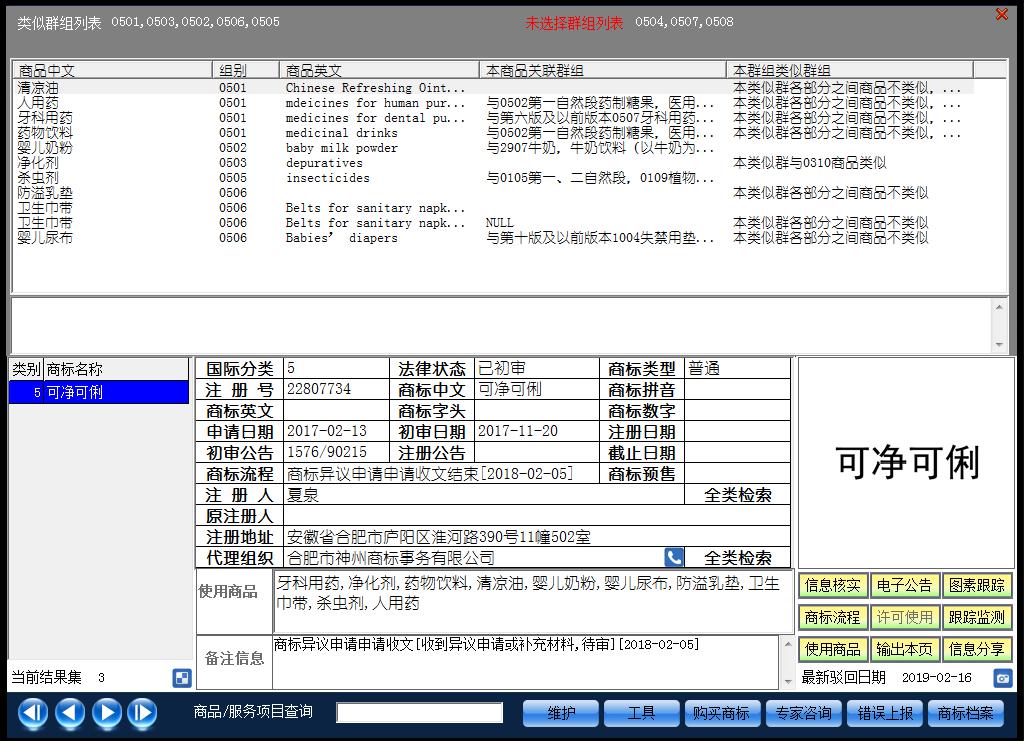Open the 商标档案 archive
1024x741 pixels.
coord(966,713)
